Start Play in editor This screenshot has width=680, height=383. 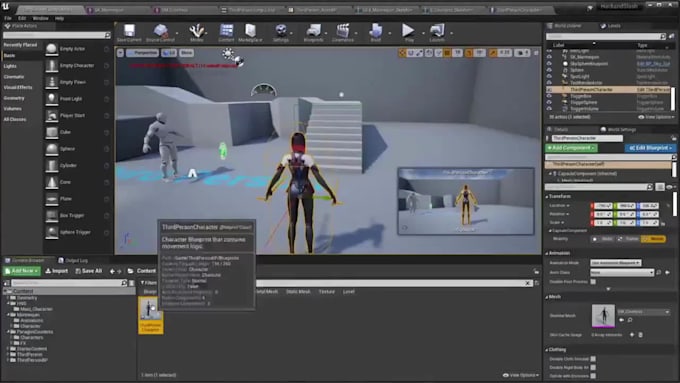(x=408, y=33)
